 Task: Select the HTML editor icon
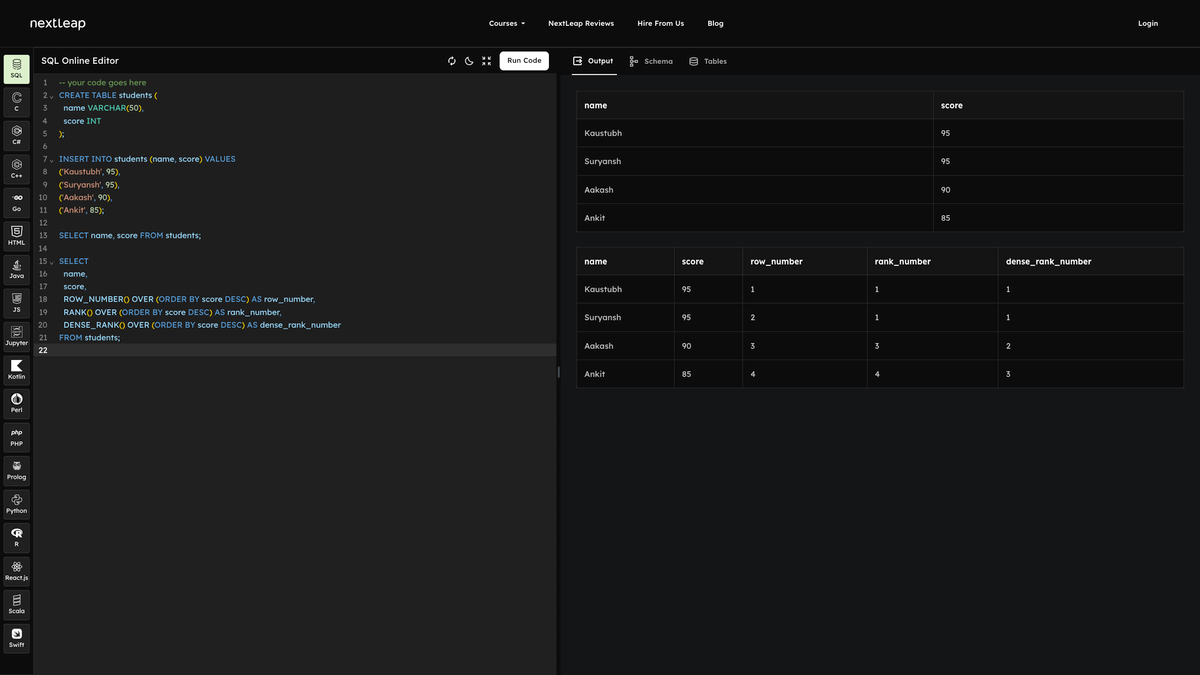pos(17,236)
